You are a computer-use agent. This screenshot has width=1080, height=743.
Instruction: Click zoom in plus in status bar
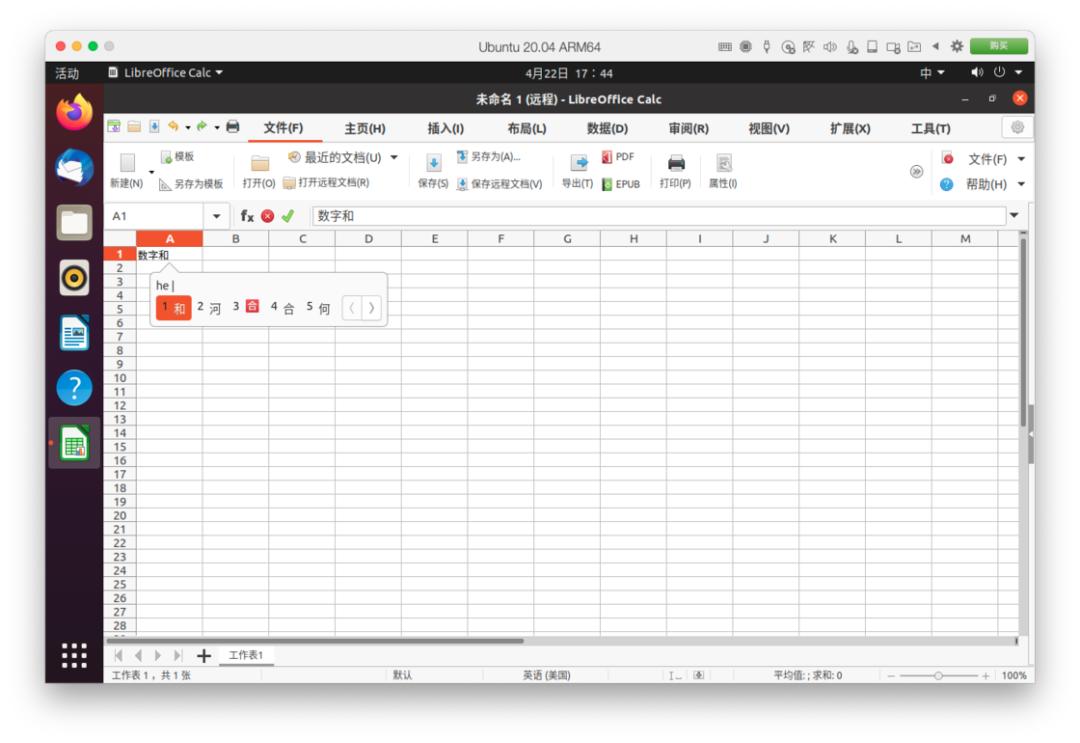pyautogui.click(x=986, y=676)
